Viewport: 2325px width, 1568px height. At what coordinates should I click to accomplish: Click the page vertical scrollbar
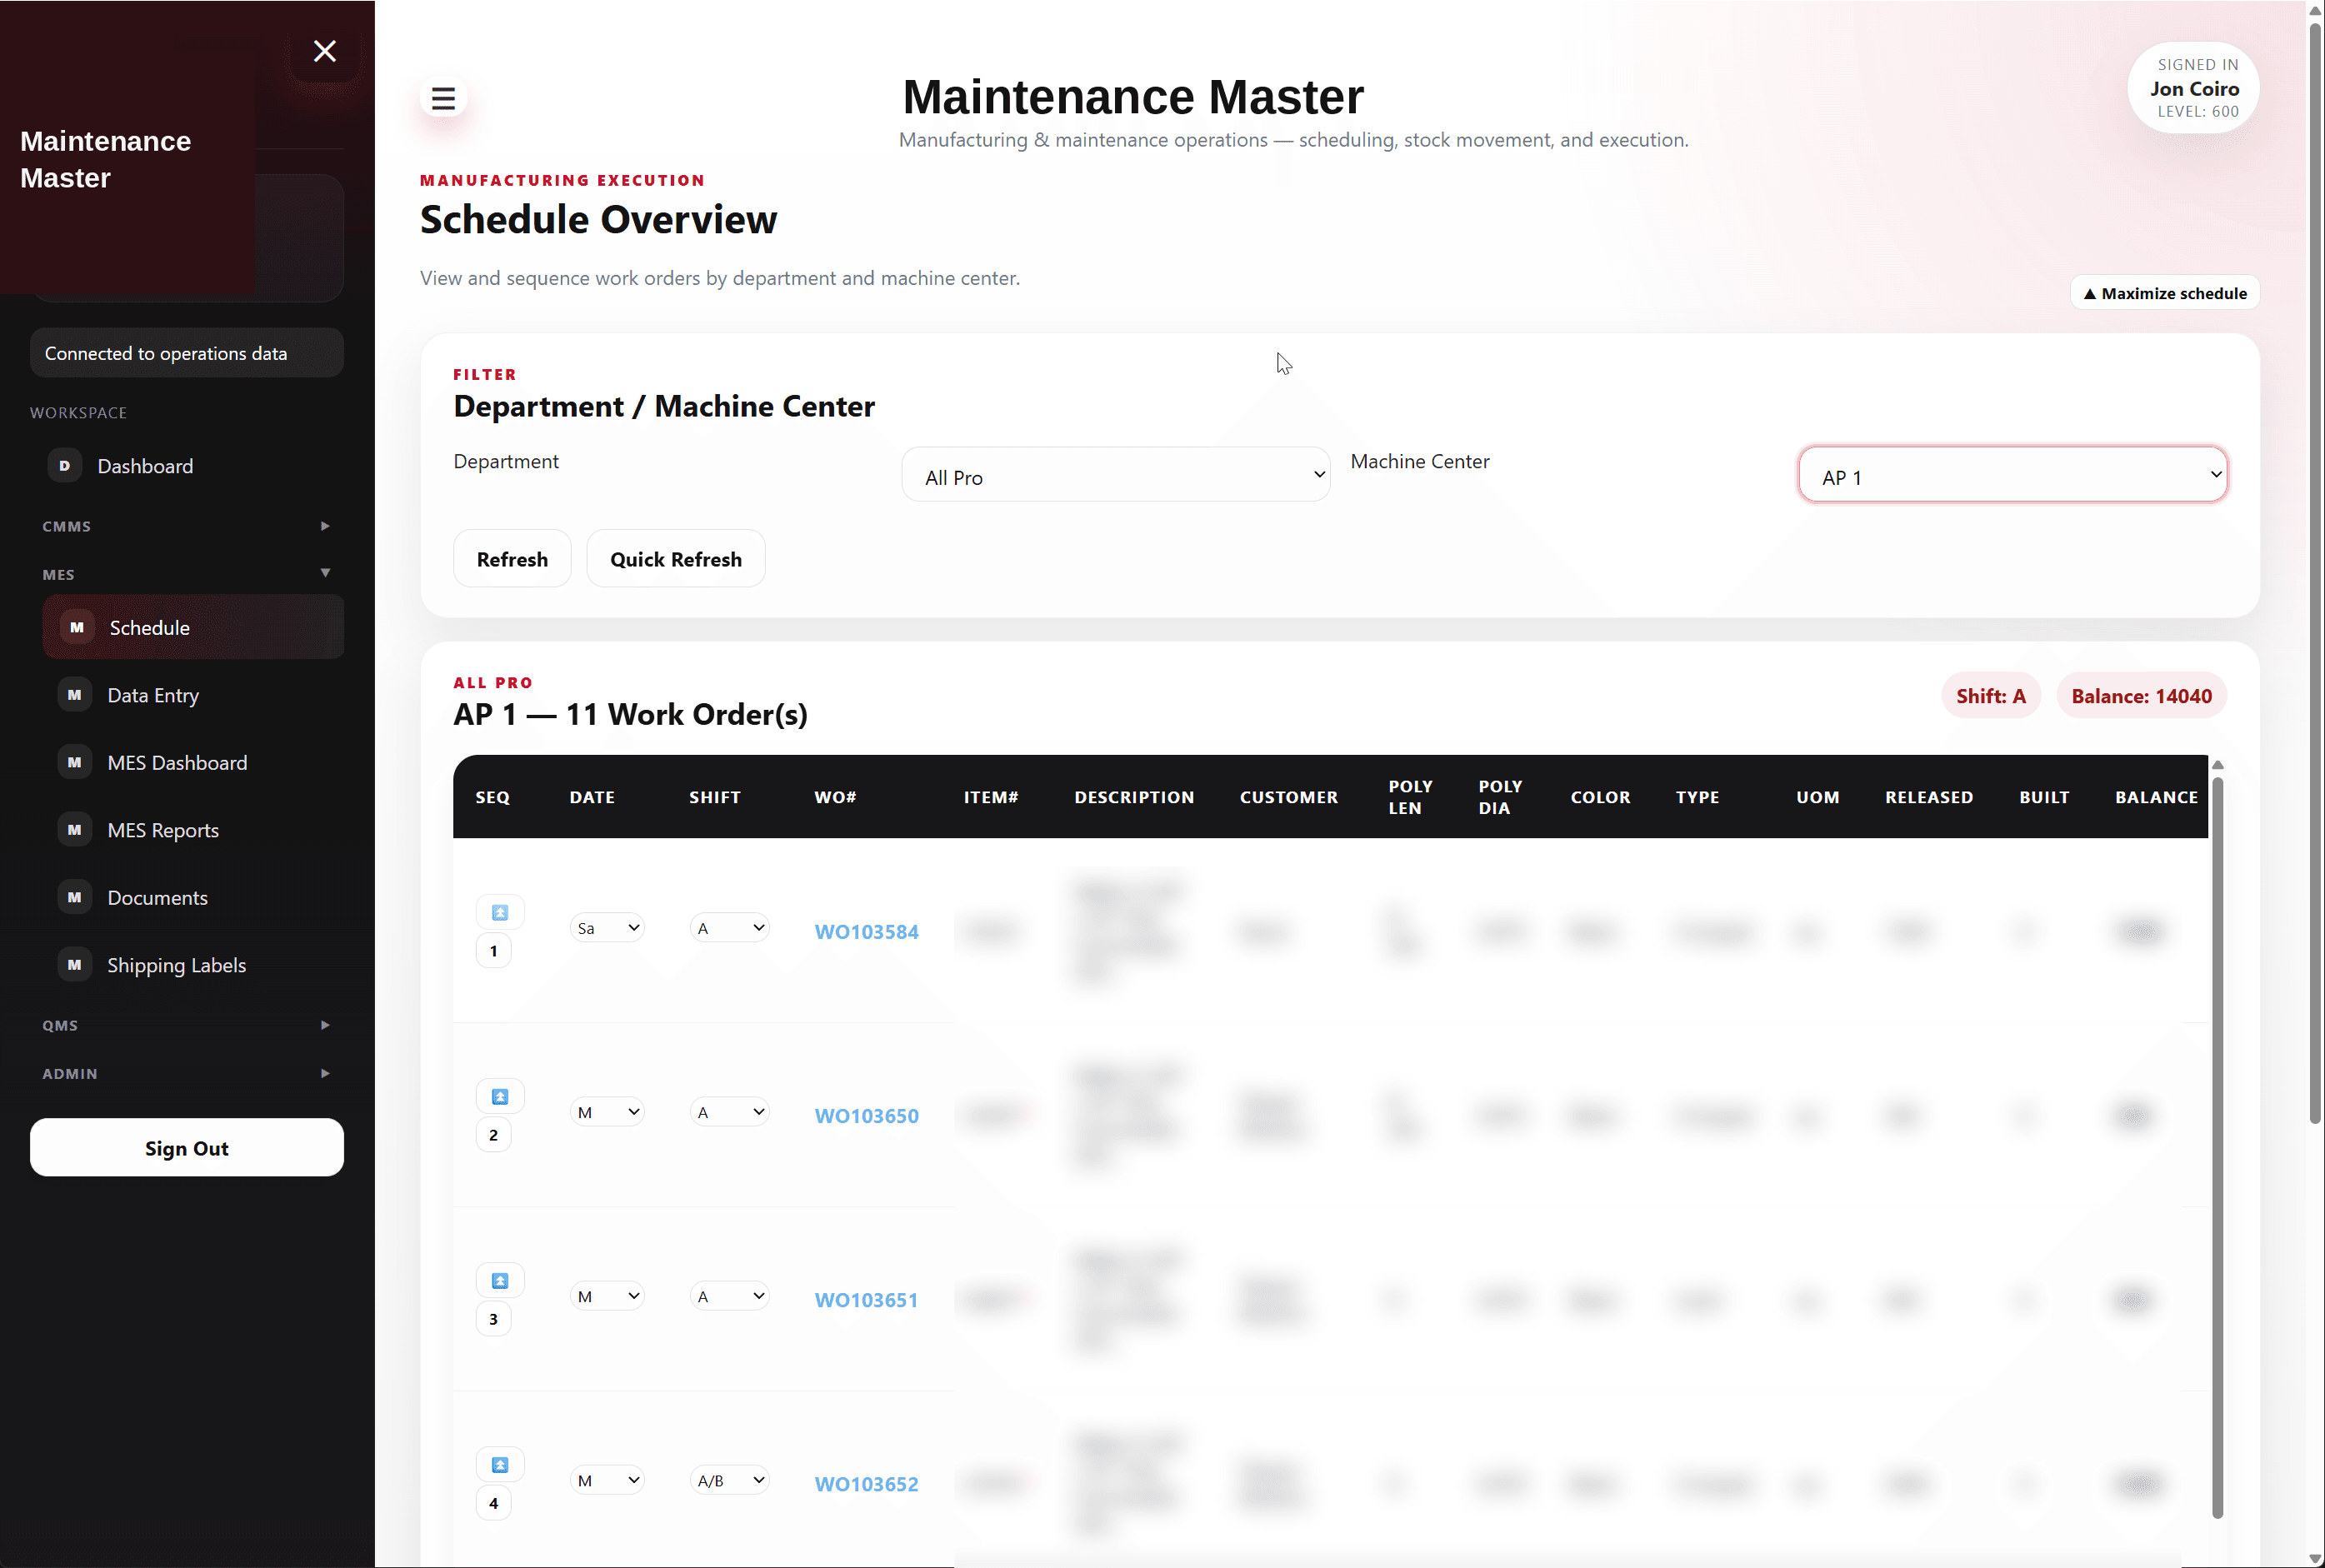click(x=2314, y=572)
